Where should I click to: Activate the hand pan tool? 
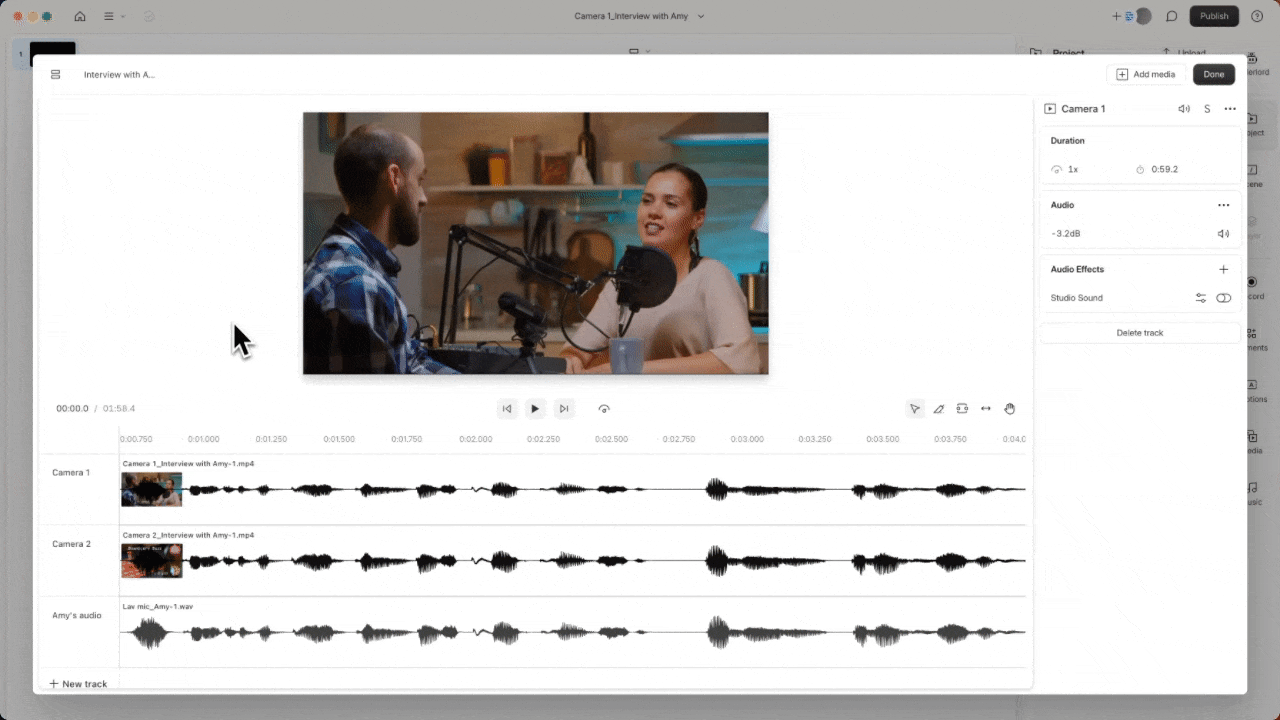(1010, 409)
